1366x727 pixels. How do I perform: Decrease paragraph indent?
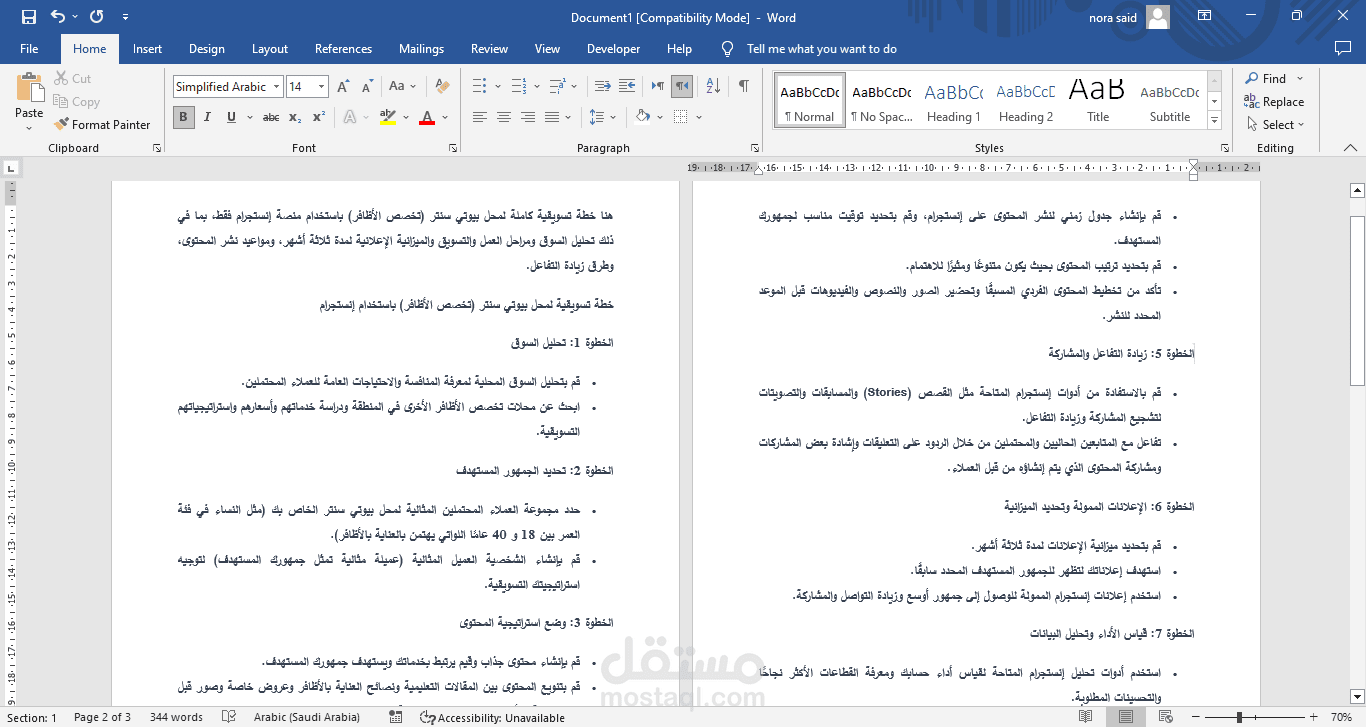602,86
